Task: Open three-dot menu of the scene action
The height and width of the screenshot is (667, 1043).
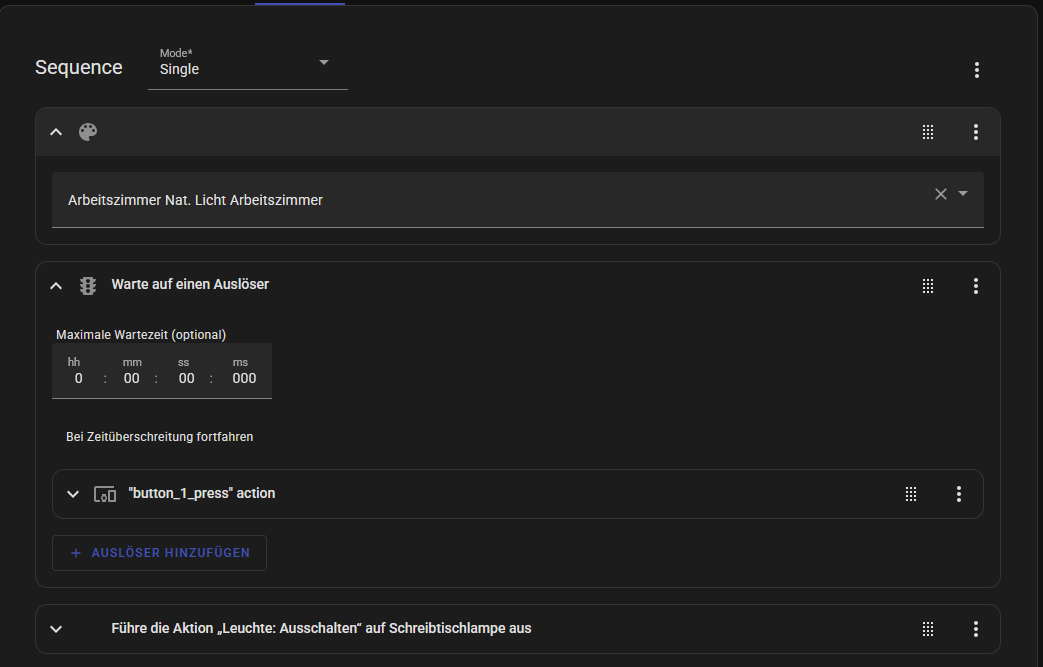Action: (976, 132)
